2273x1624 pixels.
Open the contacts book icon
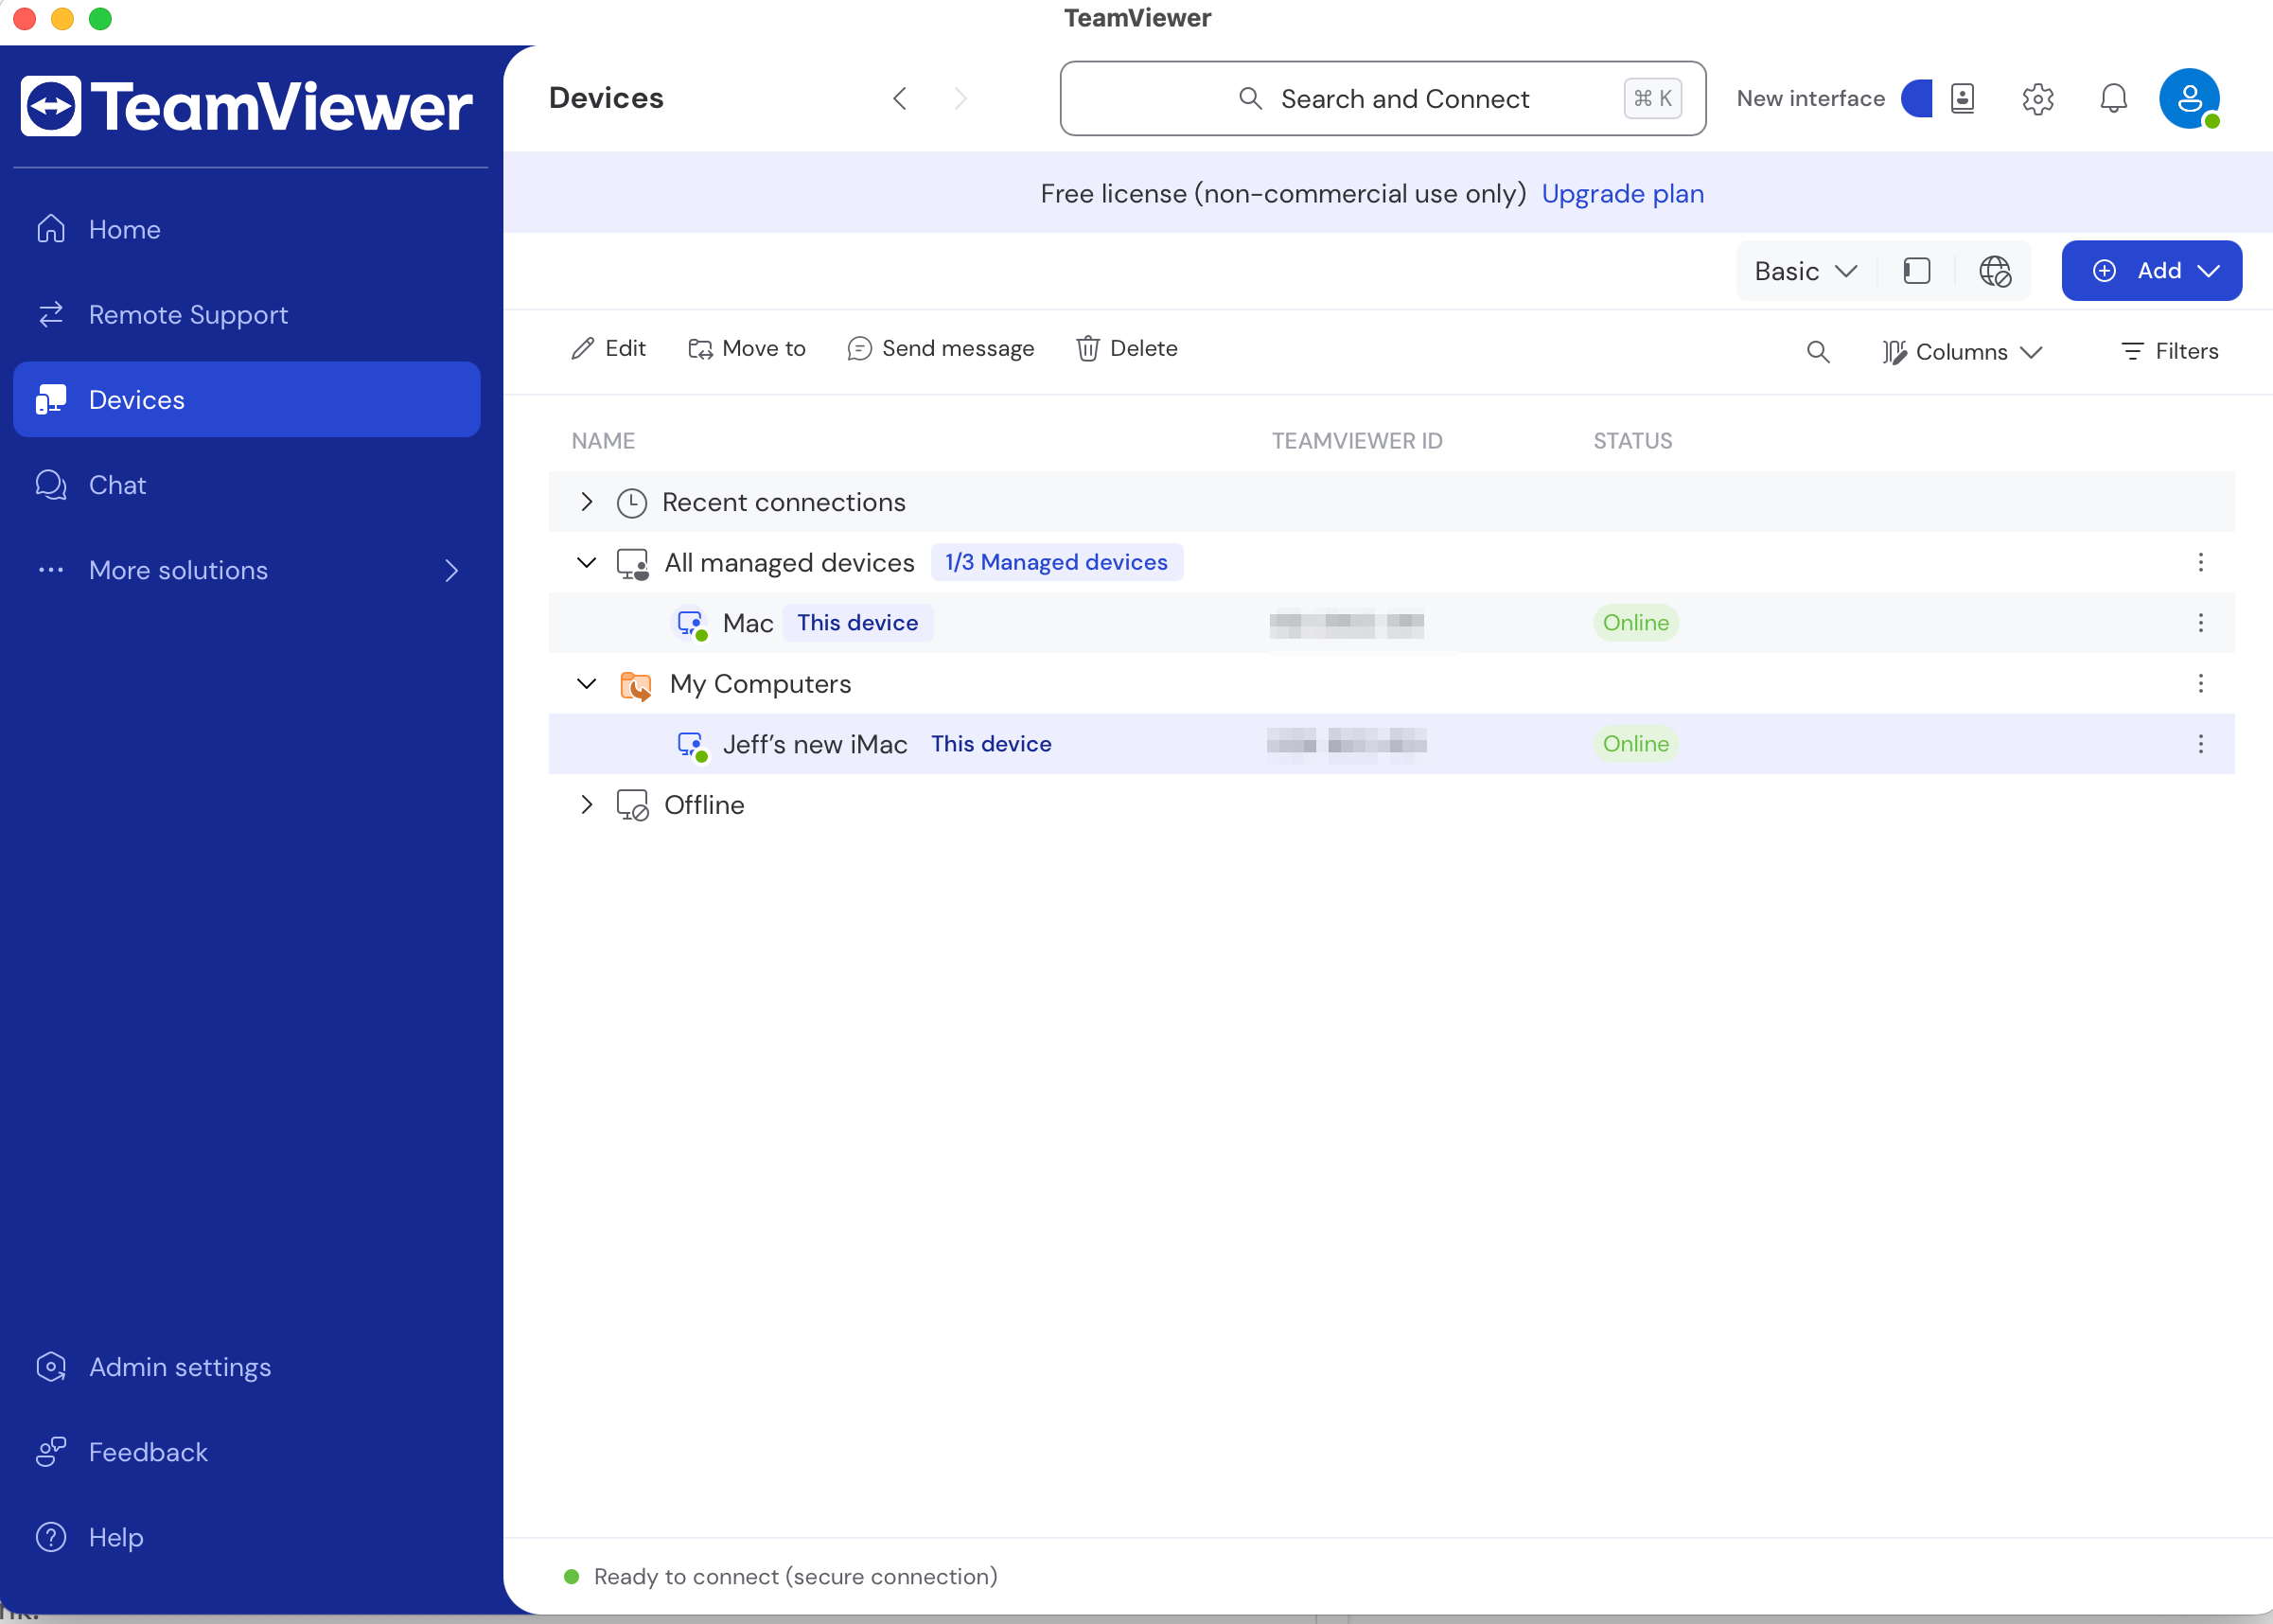(x=1962, y=98)
